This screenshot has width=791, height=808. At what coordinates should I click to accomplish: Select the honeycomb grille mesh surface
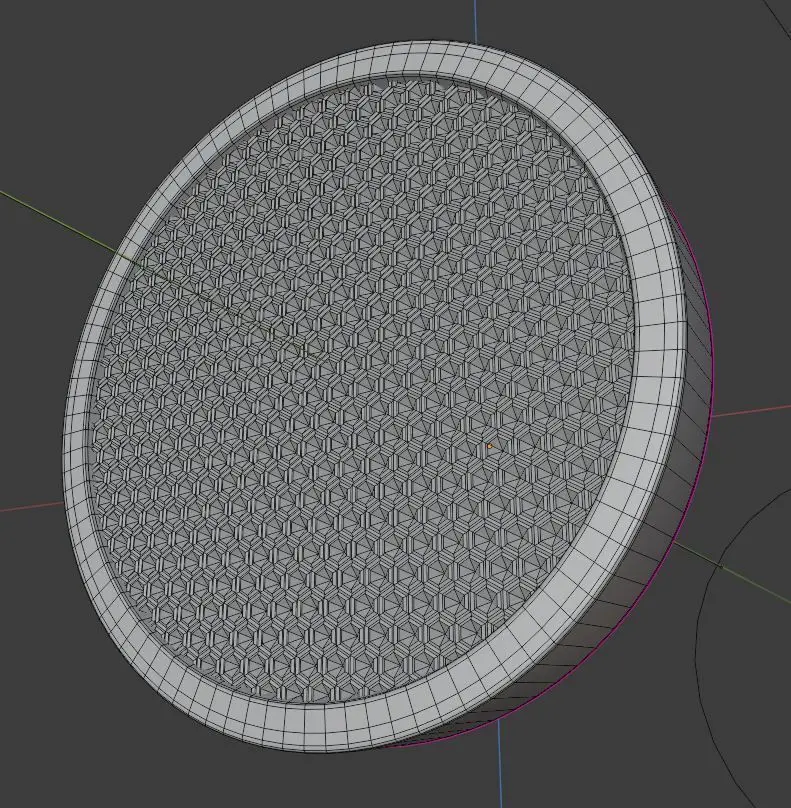pyautogui.click(x=361, y=392)
